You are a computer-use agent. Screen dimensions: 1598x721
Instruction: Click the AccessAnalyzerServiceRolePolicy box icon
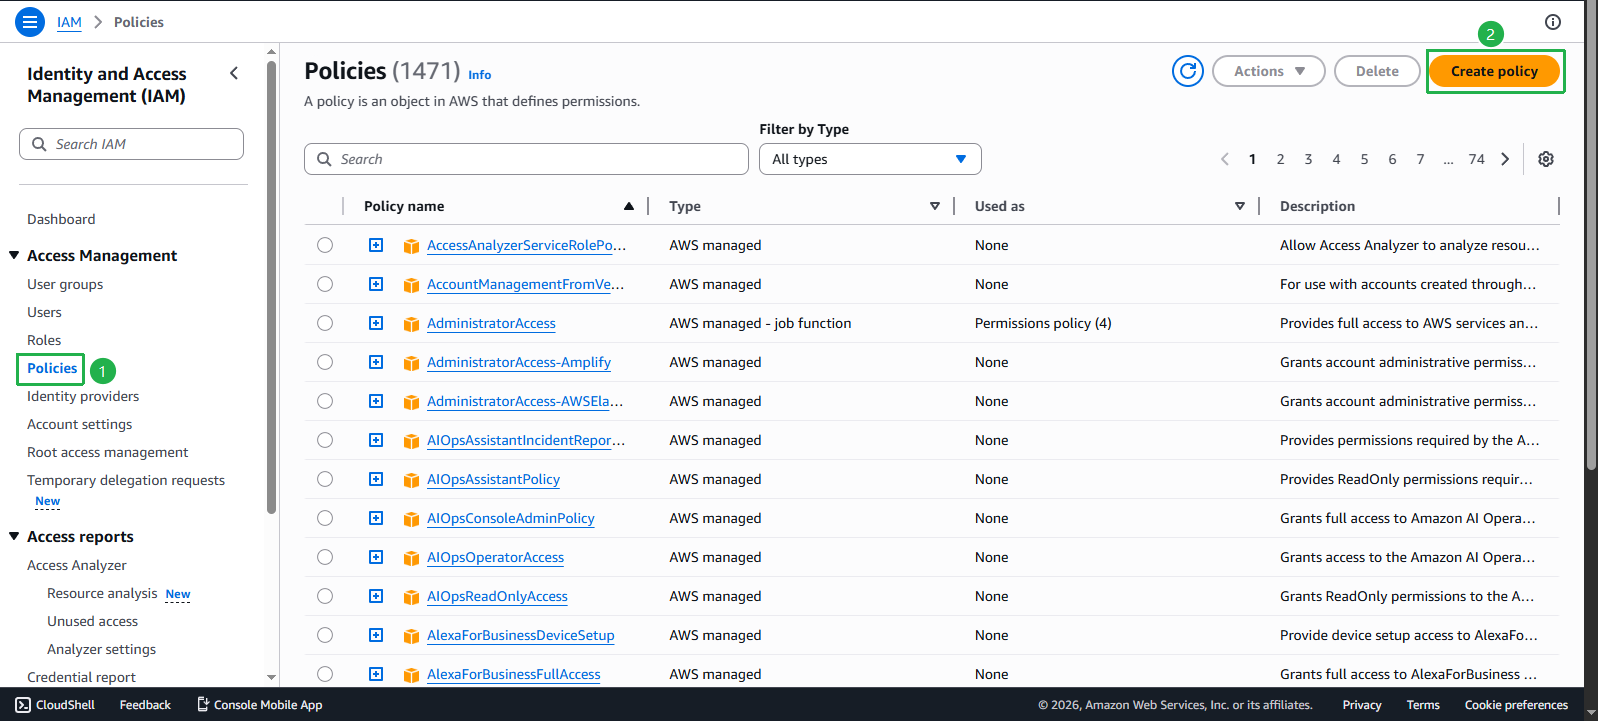[411, 246]
